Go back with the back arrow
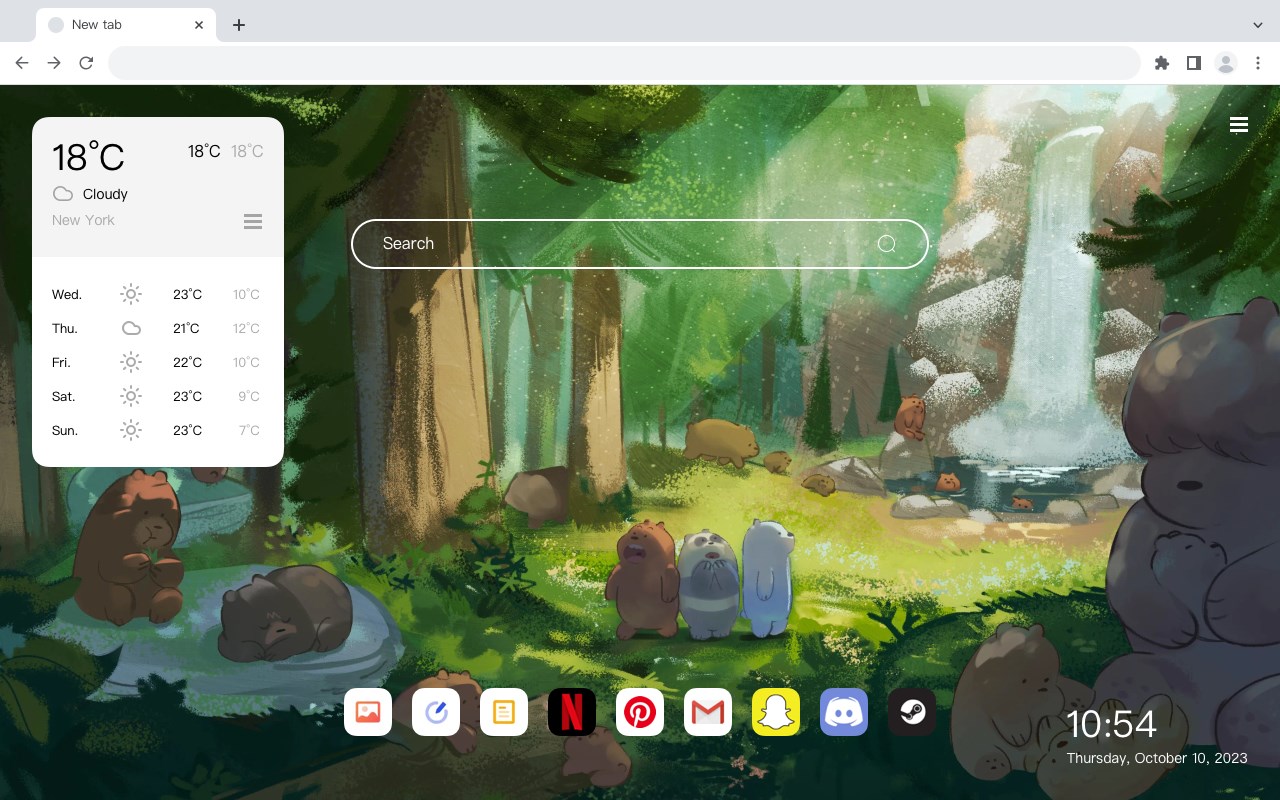 [22, 63]
